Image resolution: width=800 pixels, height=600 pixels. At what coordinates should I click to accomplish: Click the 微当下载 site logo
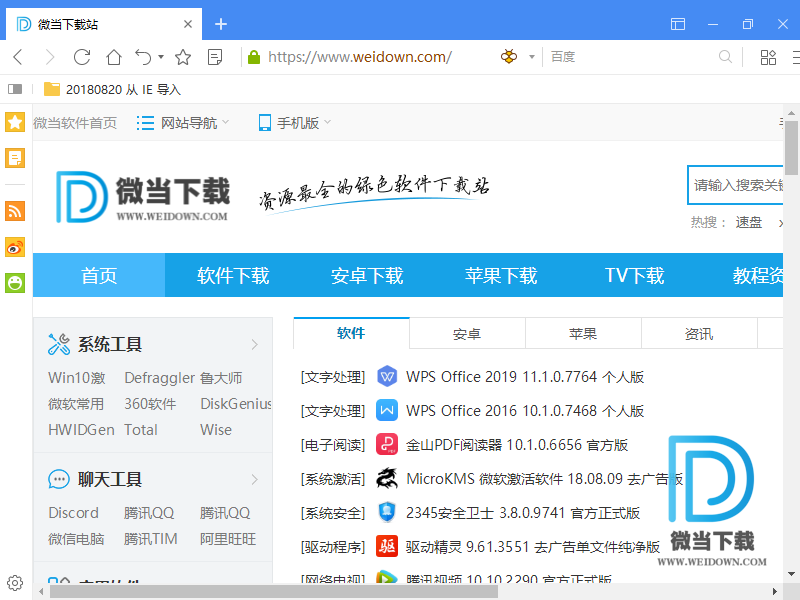(x=143, y=197)
